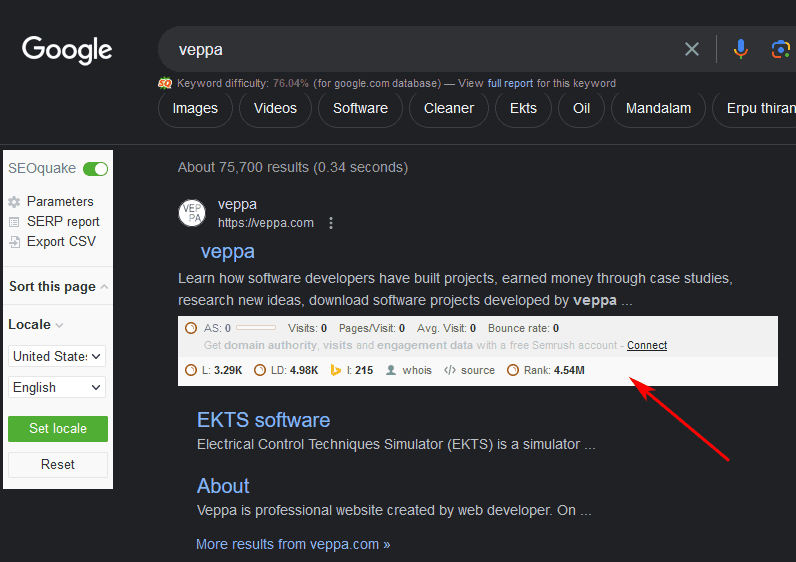The width and height of the screenshot is (796, 562).
Task: Click the Rank 4.54M metric icon
Action: 513,370
